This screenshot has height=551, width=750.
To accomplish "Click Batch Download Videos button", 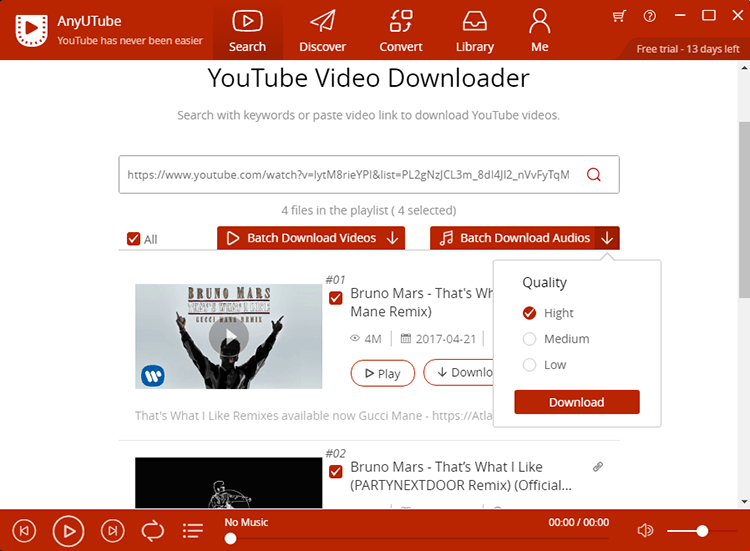I will tap(311, 238).
